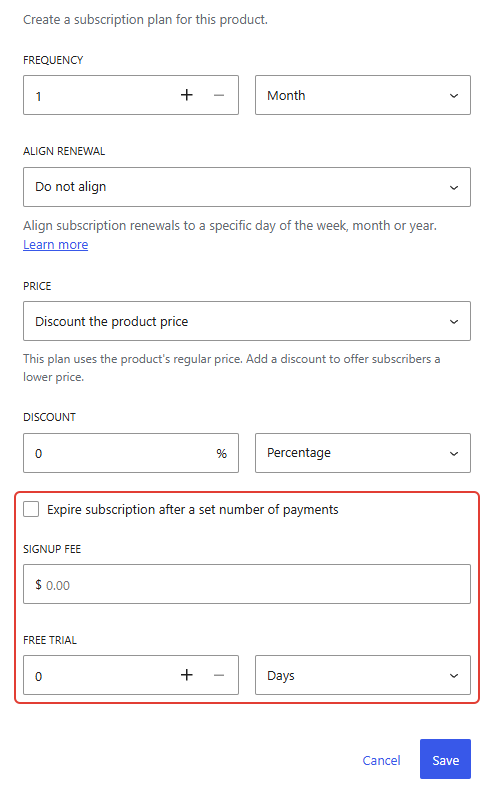The image size is (494, 793).
Task: Open the Days free trial unit dropdown
Action: click(x=363, y=675)
